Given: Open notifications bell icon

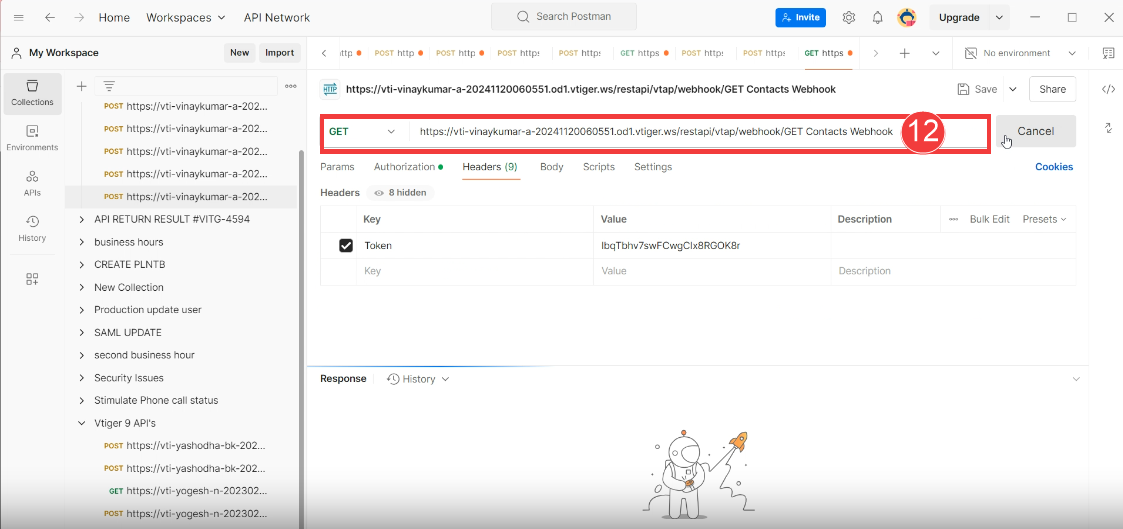Looking at the screenshot, I should (x=877, y=17).
